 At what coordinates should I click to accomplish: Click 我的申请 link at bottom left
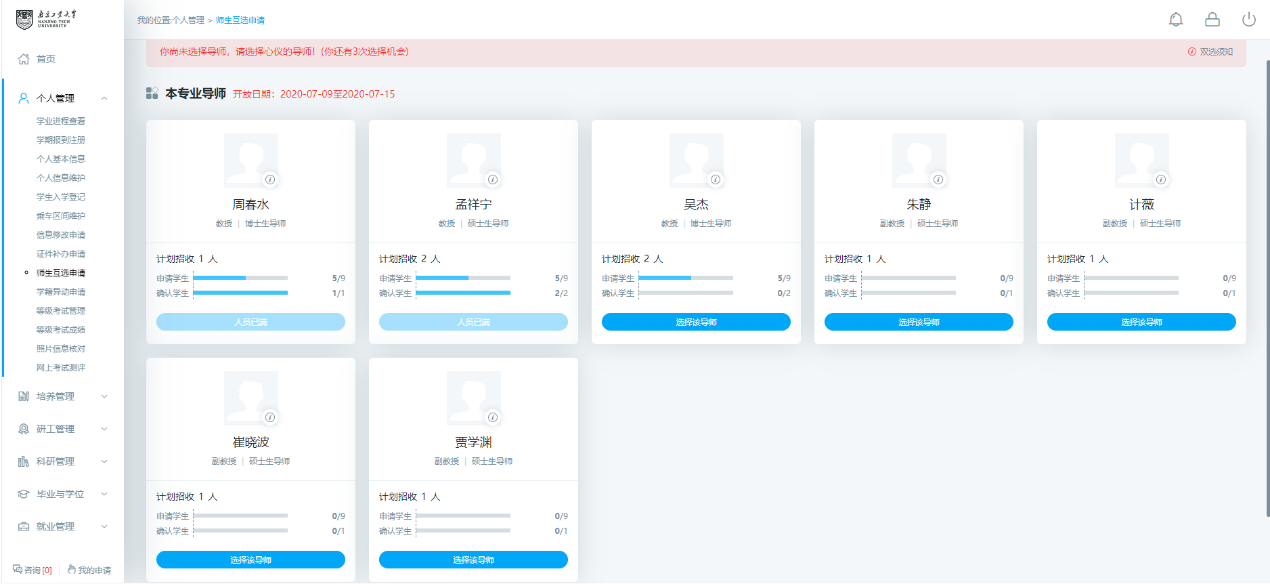pos(90,570)
